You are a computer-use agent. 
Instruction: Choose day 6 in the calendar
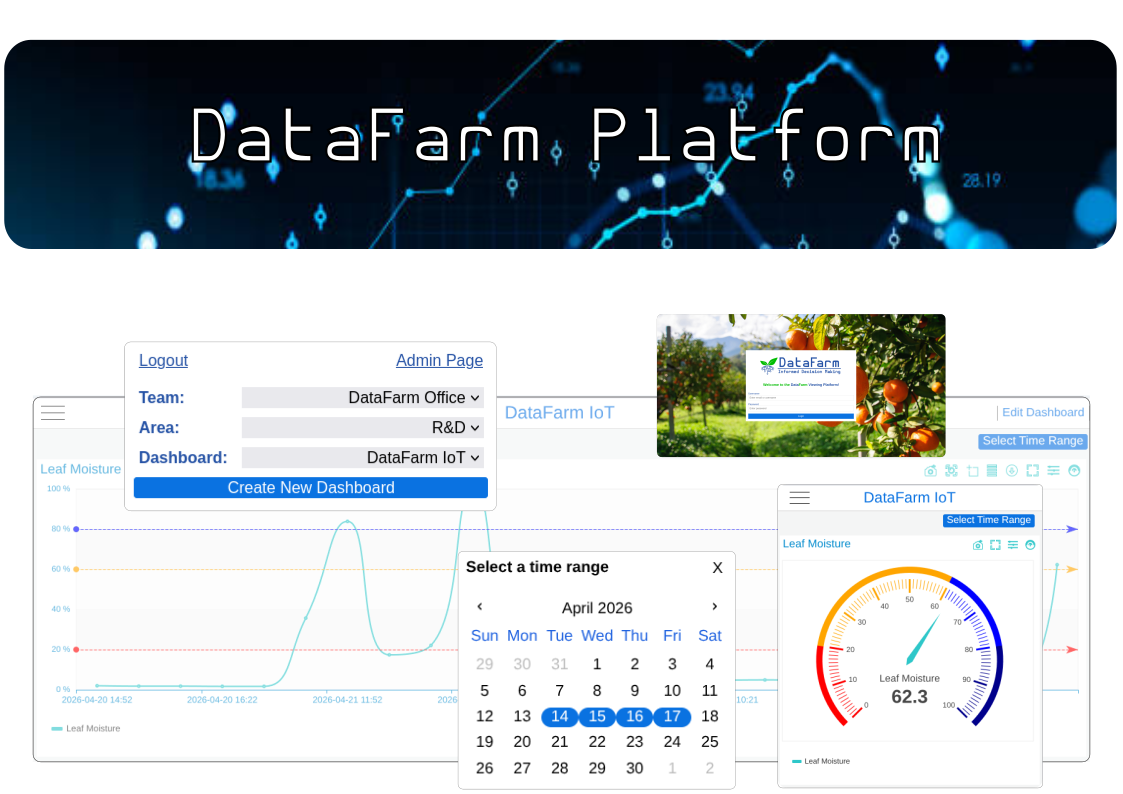tap(522, 691)
